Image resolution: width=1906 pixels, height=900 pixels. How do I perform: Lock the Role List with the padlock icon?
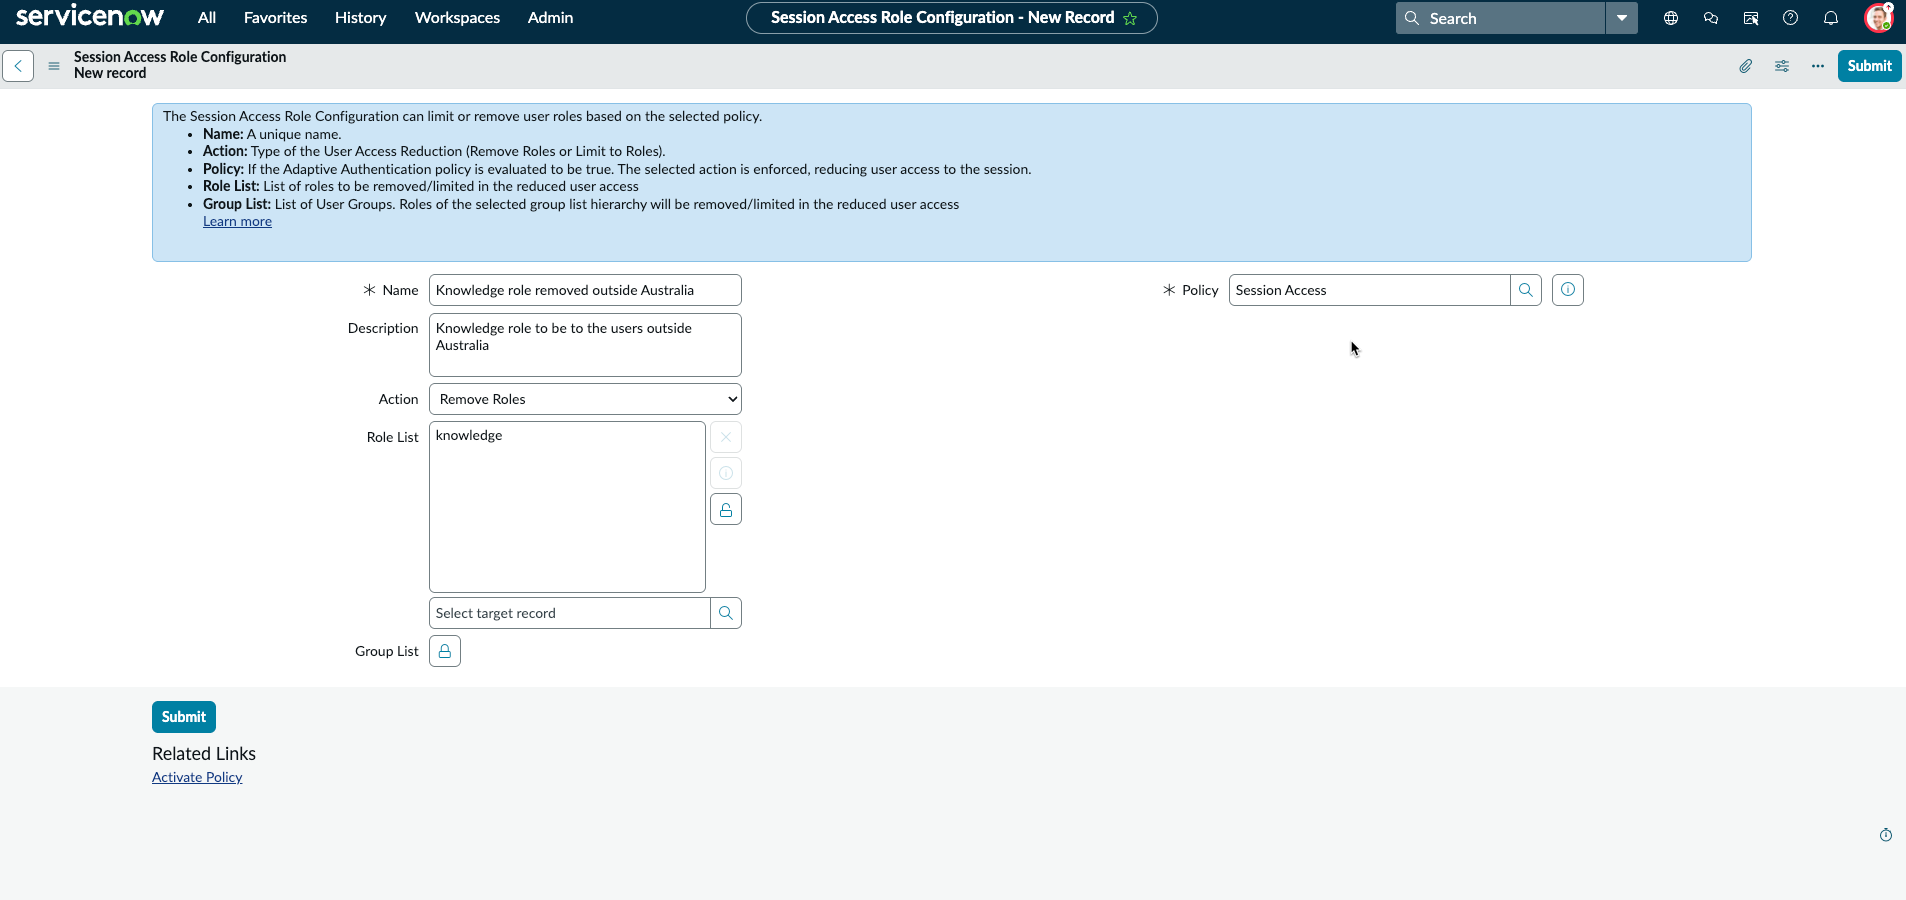pos(726,510)
